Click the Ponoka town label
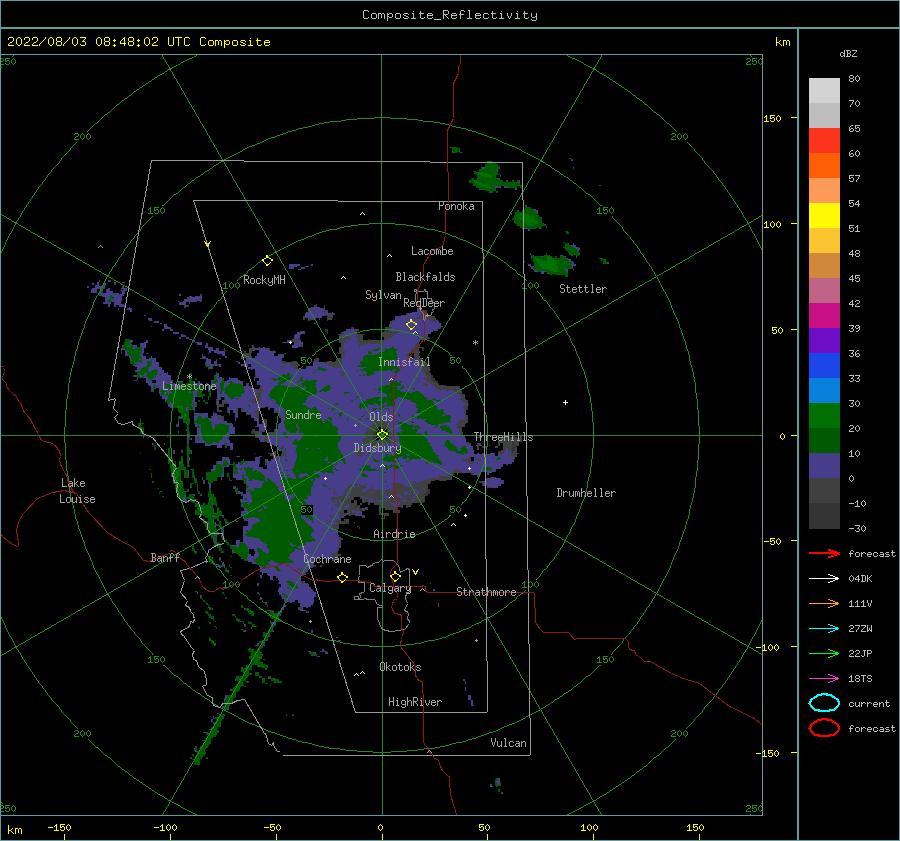900x841 pixels. point(456,206)
